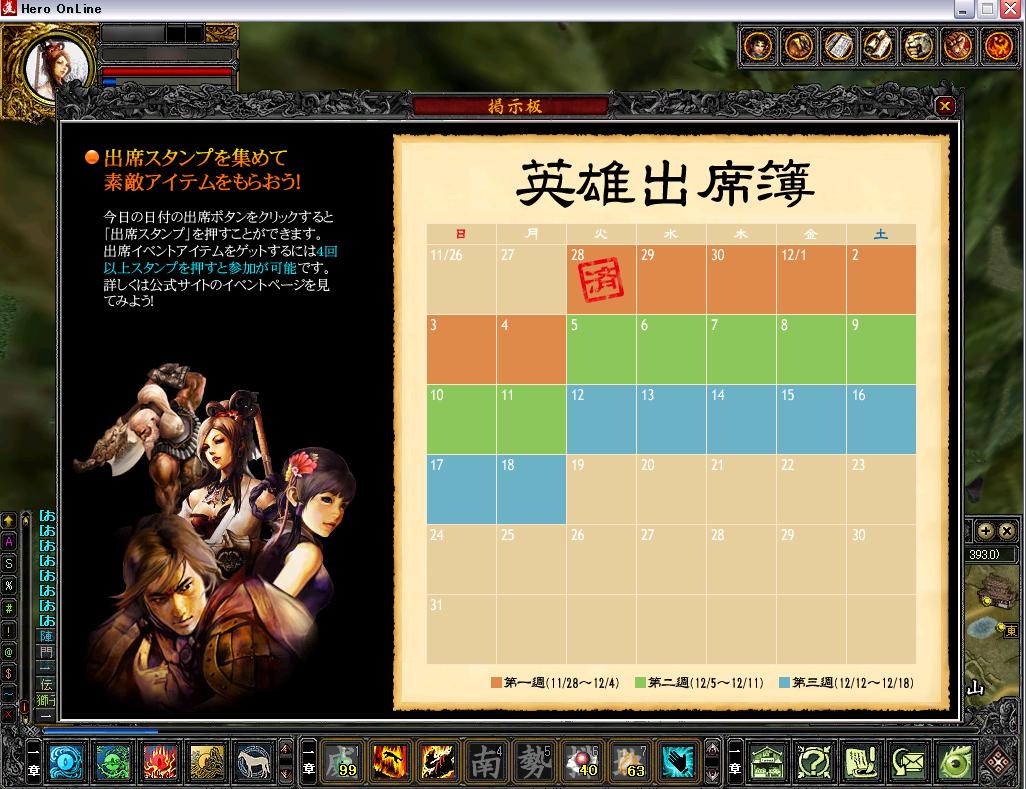The height and width of the screenshot is (789, 1026).
Task: Click the golden figure skill icon
Action: (x=207, y=762)
